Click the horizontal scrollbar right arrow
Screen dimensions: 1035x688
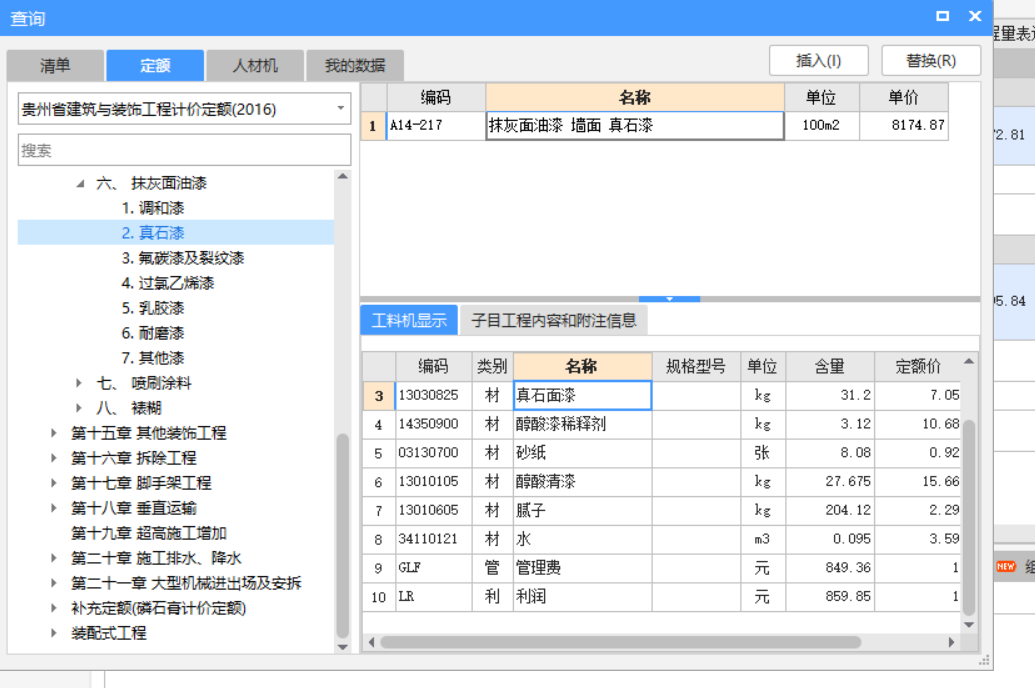coord(951,642)
